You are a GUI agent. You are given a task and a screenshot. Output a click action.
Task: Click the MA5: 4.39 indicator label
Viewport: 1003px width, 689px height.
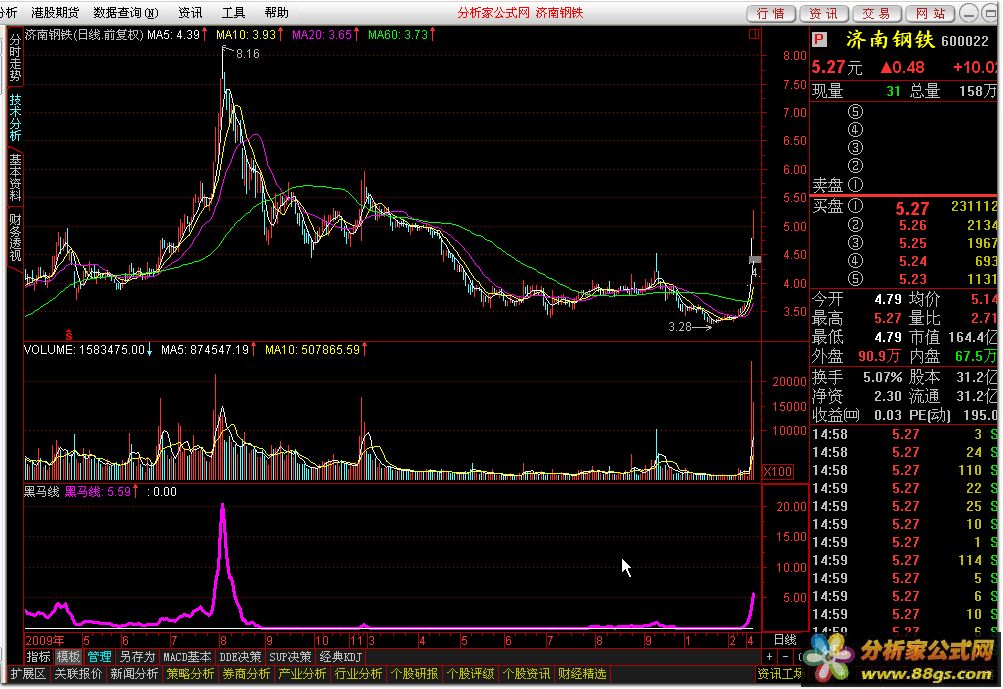click(x=173, y=35)
